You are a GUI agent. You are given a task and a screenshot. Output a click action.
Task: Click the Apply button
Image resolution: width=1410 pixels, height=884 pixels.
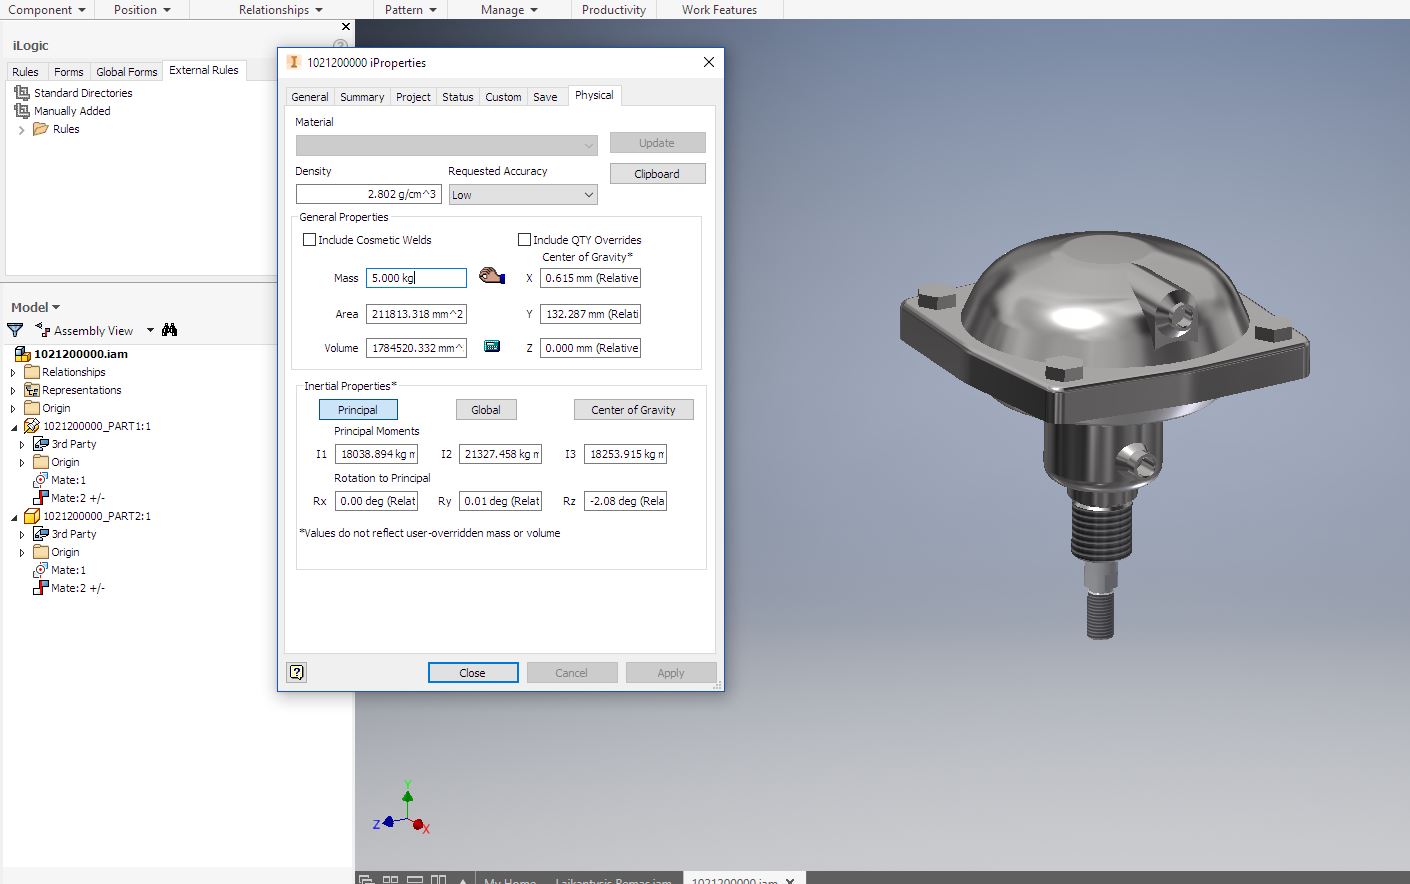pyautogui.click(x=670, y=672)
